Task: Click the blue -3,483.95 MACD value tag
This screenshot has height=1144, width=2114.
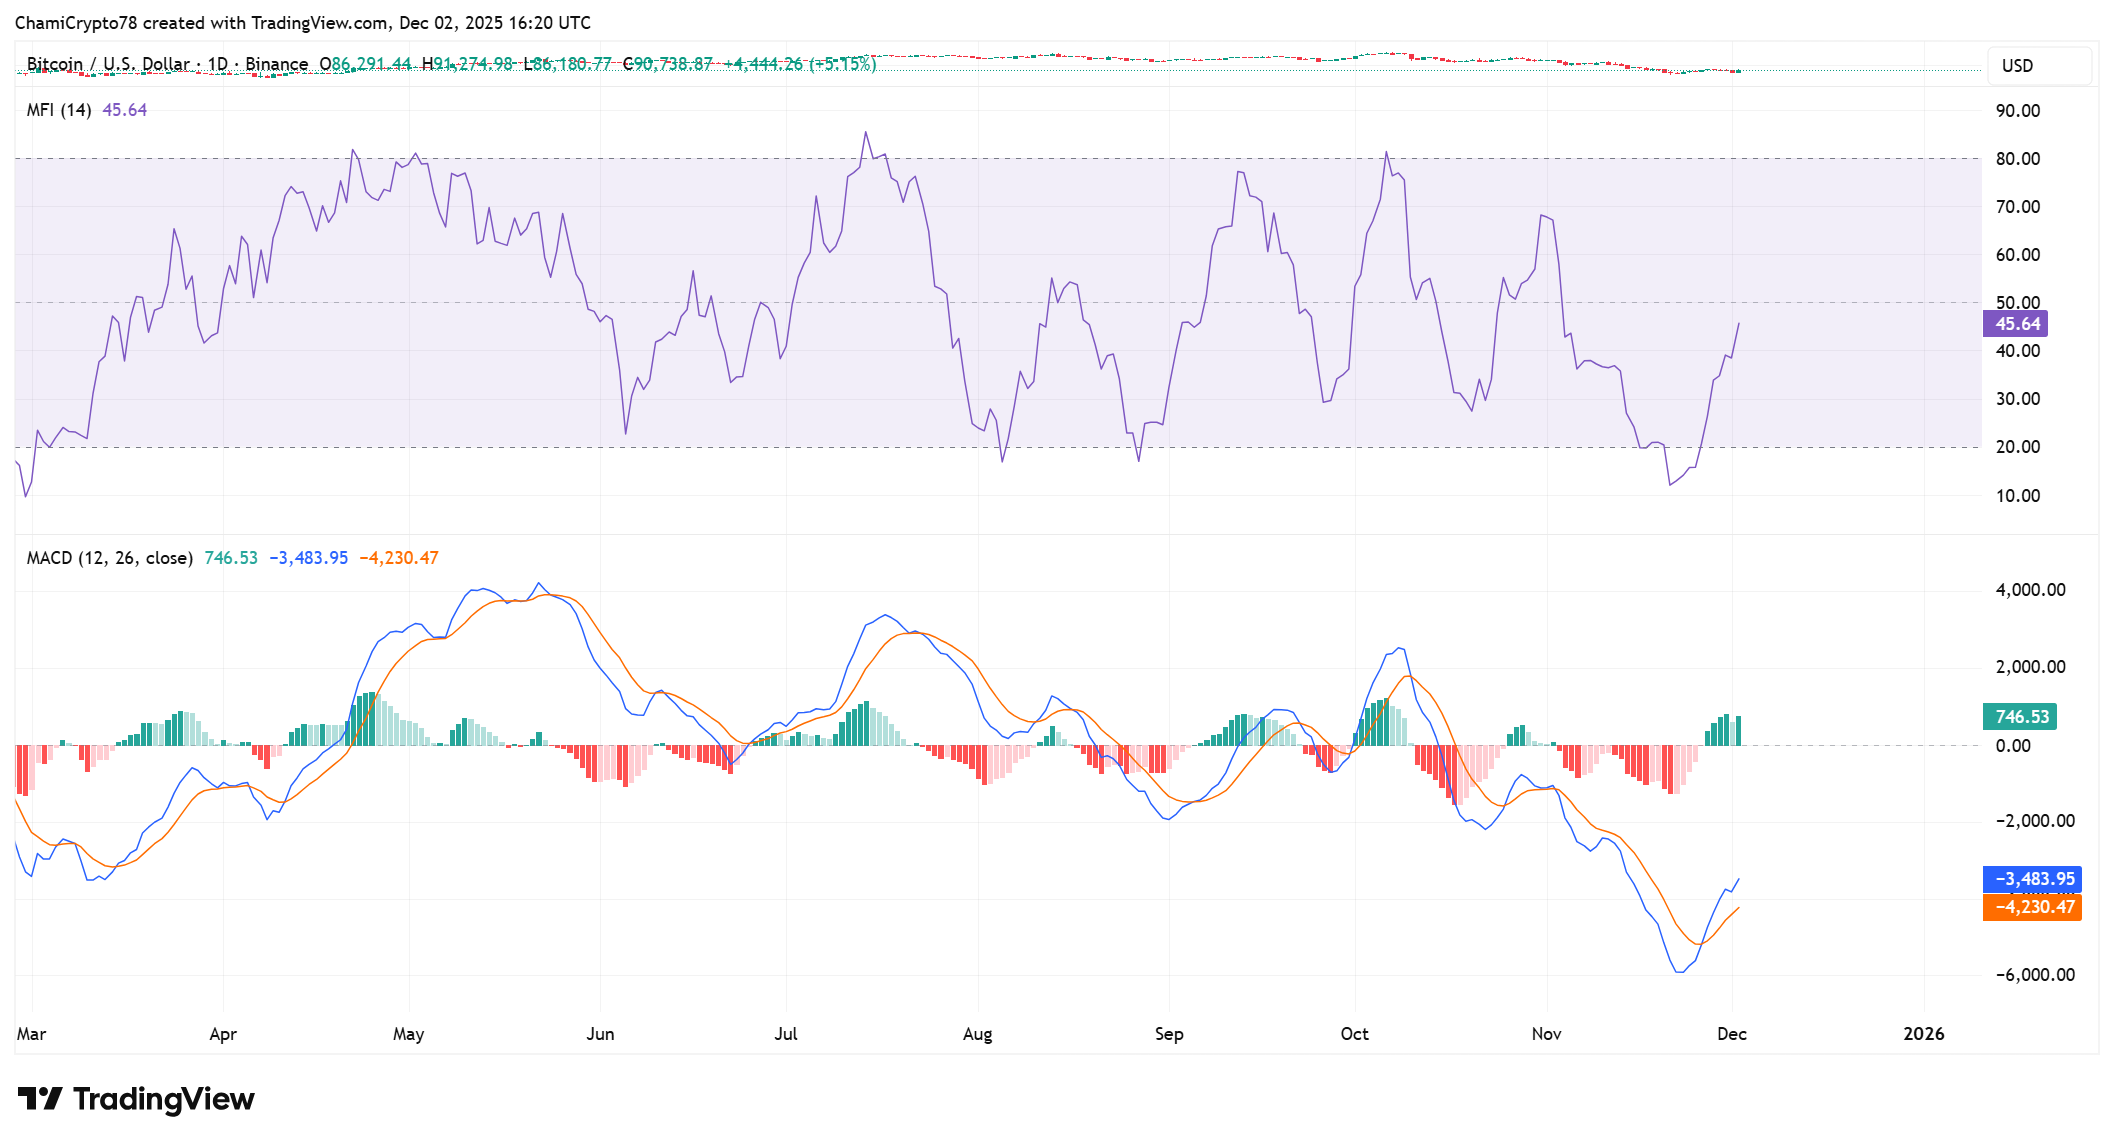Action: click(2032, 879)
